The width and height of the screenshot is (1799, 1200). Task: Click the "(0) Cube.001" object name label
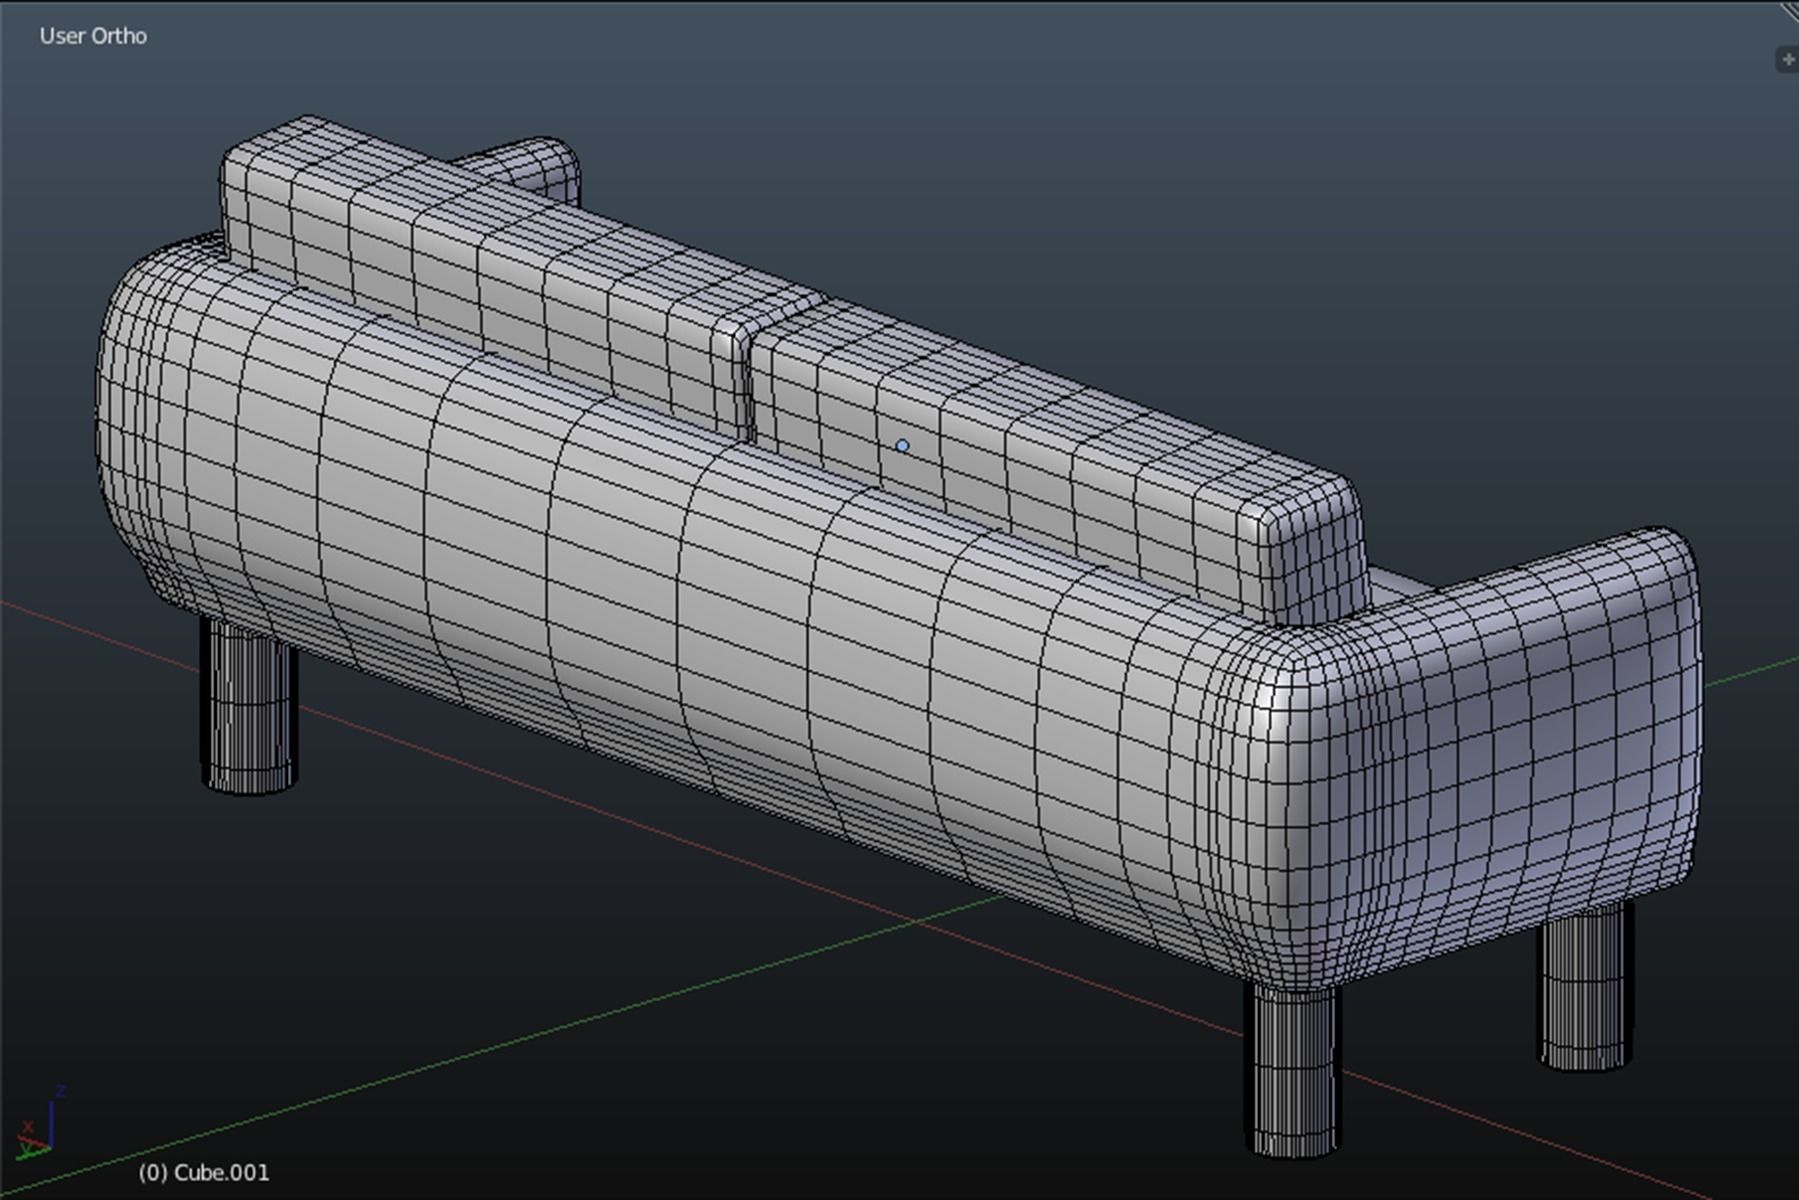tap(204, 1172)
